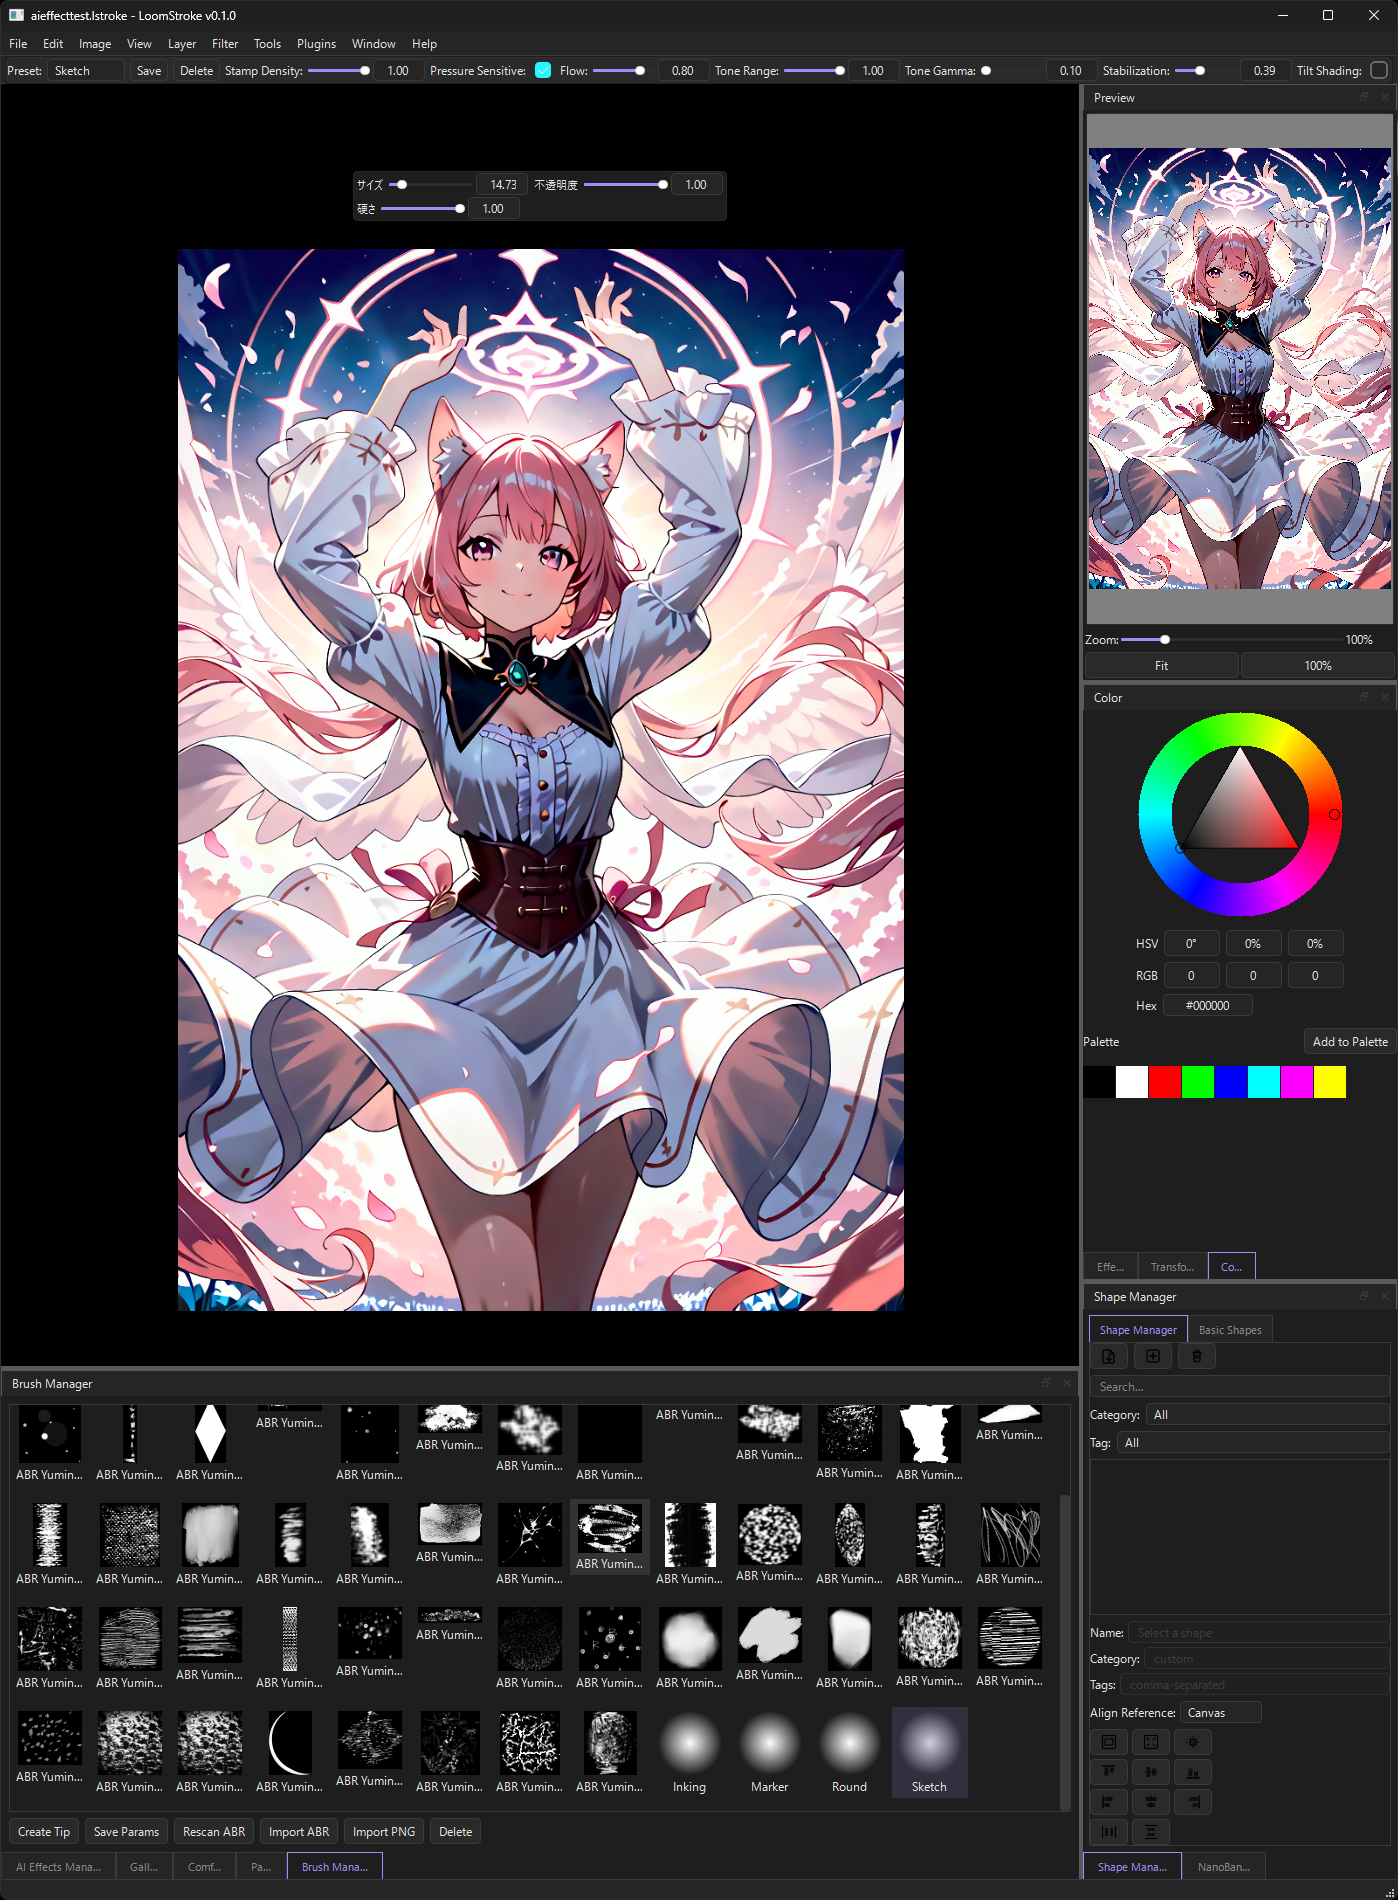Select the yellow palette swatch
The width and height of the screenshot is (1398, 1900).
coord(1330,1082)
